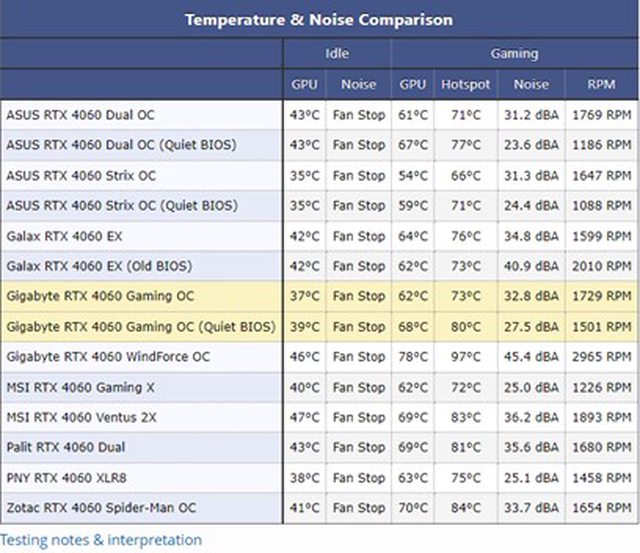Screen dimensions: 640x553
Task: Select the ASUS RTX 4060 Dual OC row name
Action: (x=81, y=115)
